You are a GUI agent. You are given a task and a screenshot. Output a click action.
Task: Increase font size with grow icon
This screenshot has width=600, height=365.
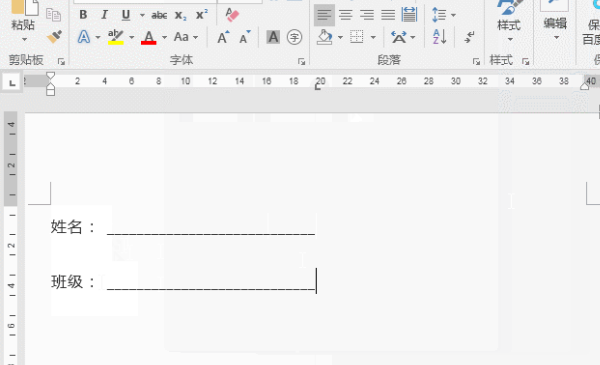[223, 37]
